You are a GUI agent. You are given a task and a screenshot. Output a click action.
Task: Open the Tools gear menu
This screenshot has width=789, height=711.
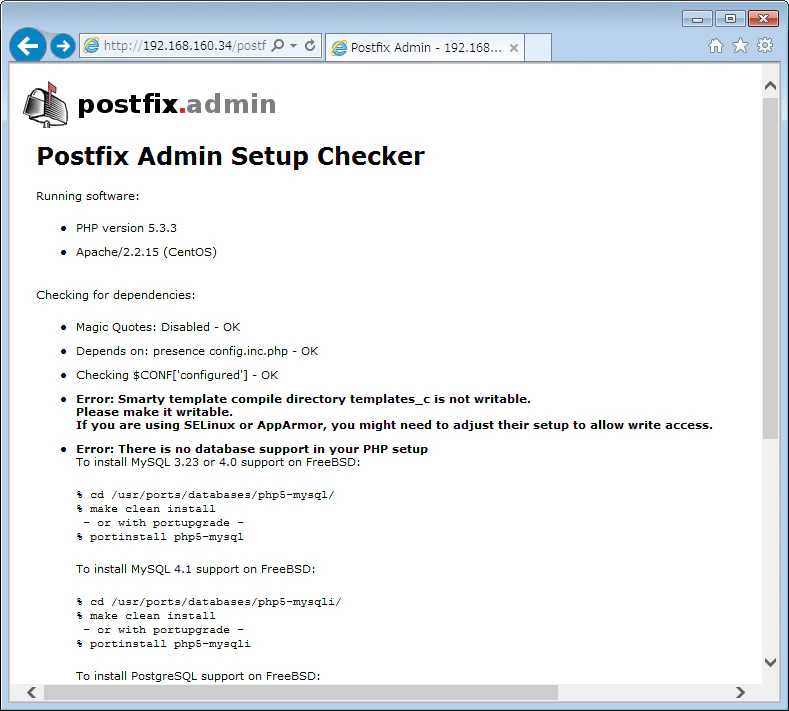coord(765,46)
